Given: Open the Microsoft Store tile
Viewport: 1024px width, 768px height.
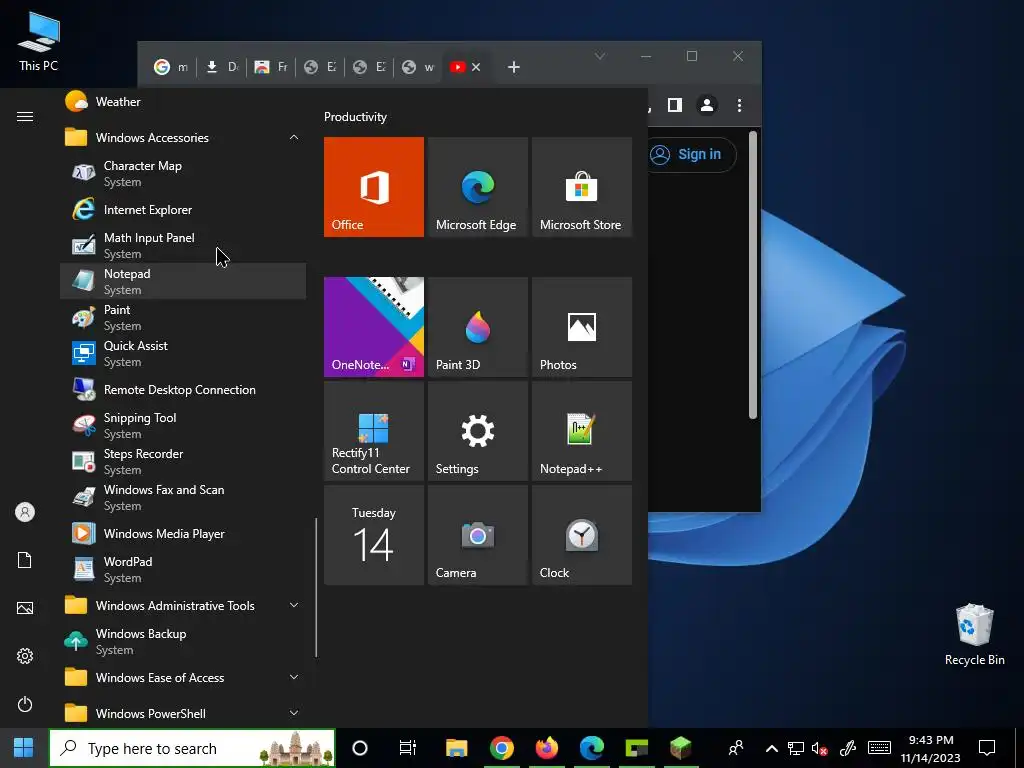Looking at the screenshot, I should [x=582, y=187].
